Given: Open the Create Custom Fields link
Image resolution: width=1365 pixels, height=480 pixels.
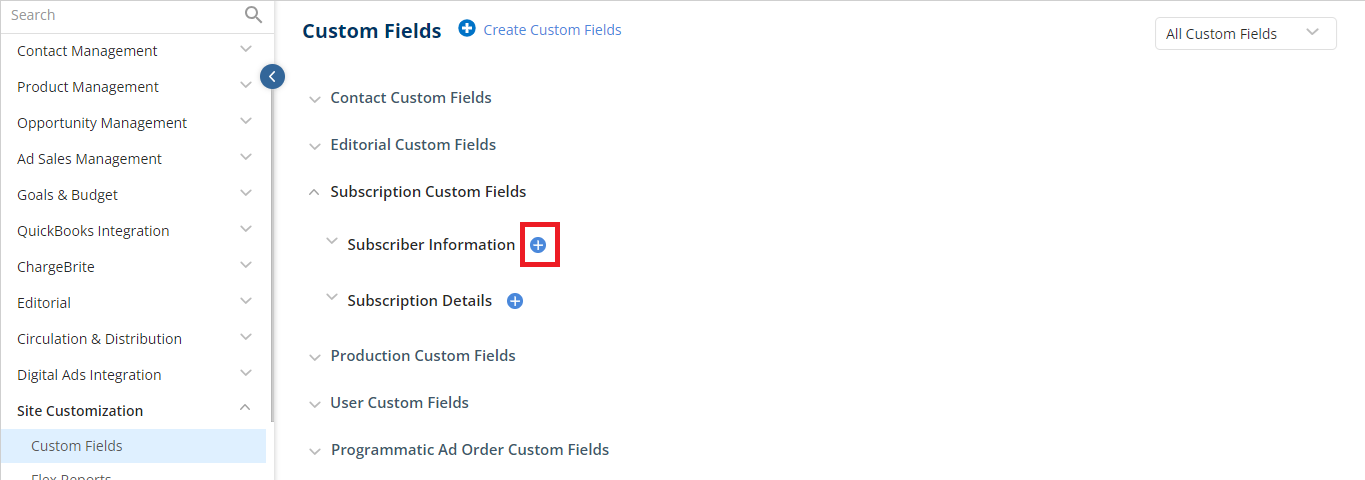Looking at the screenshot, I should (552, 30).
